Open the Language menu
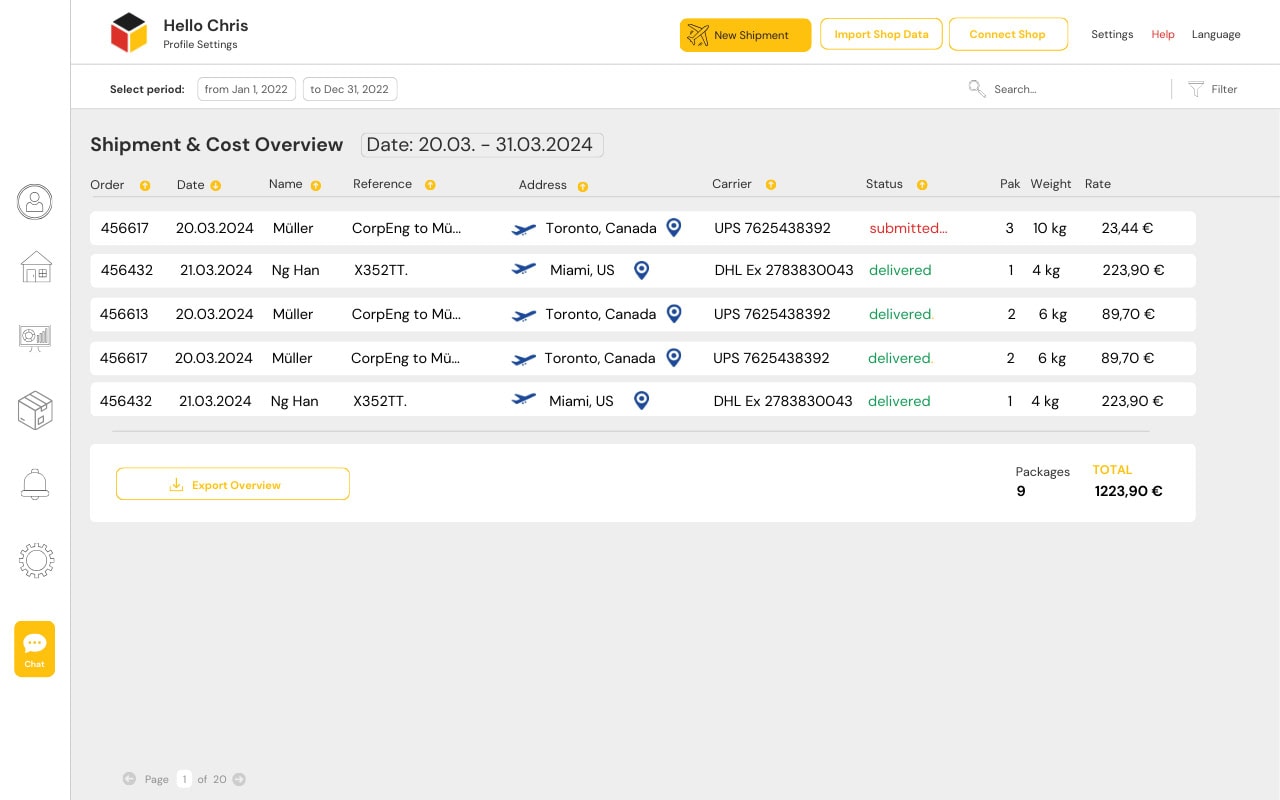This screenshot has width=1280, height=800. [x=1216, y=34]
